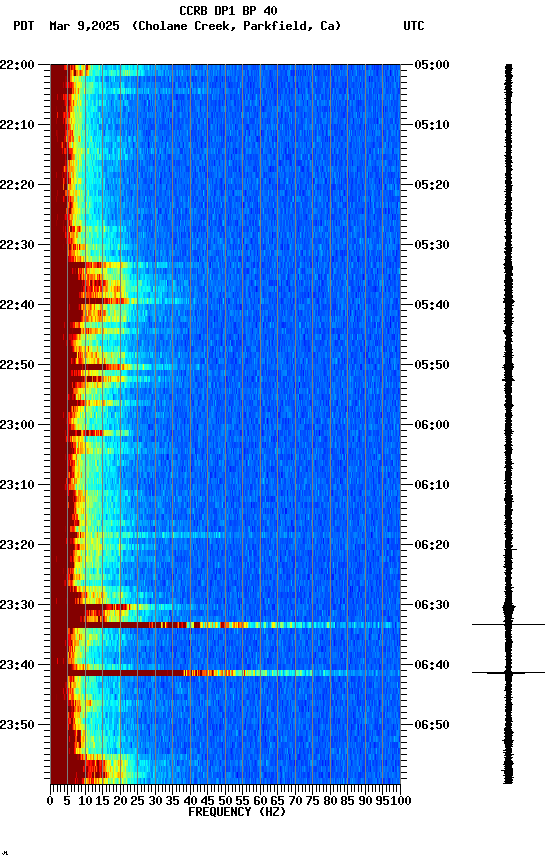Click the date 'Mar 9,2025'
Viewport: 552px width, 864px height.
84,26
